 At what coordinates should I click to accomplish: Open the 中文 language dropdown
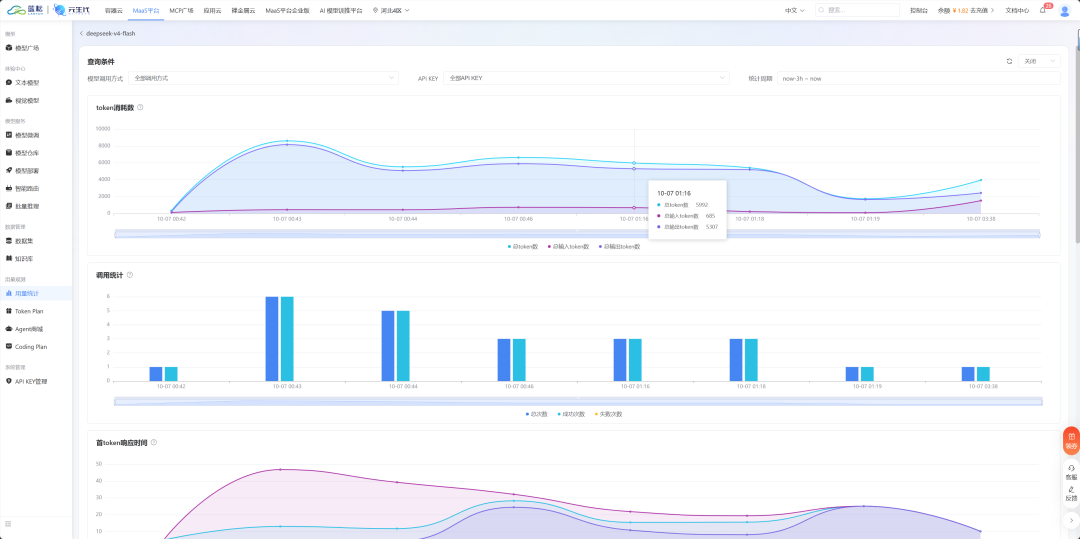click(794, 10)
